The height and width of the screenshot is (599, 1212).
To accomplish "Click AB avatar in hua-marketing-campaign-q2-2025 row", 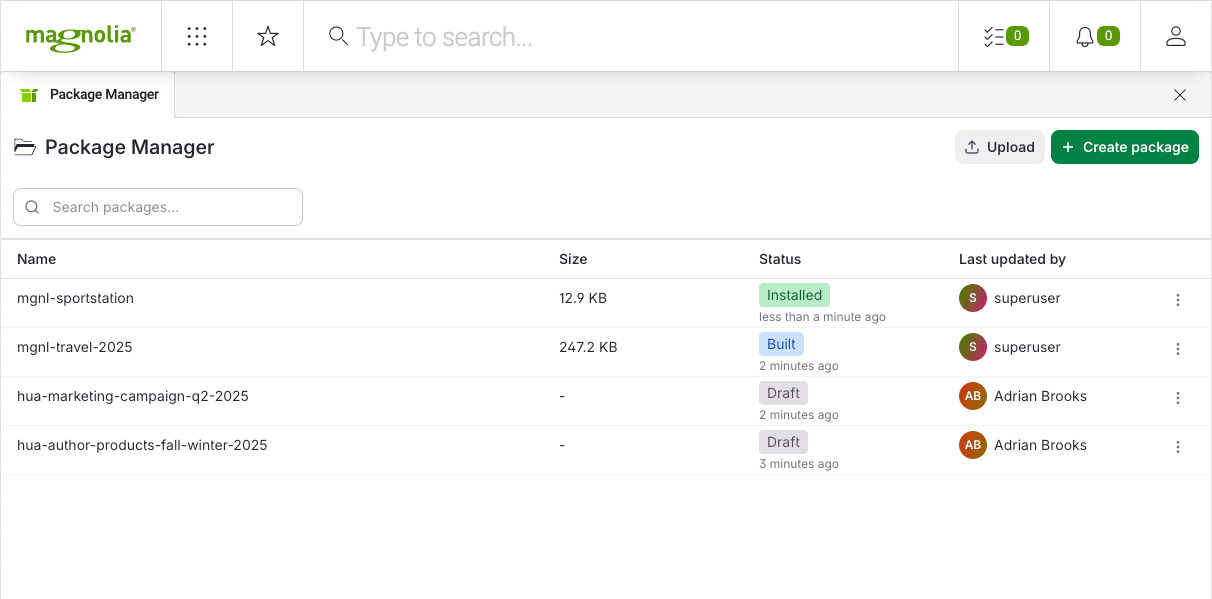I will [973, 396].
